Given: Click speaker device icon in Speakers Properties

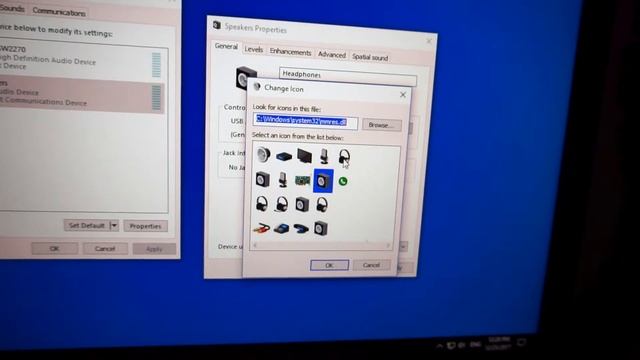Looking at the screenshot, I should click(x=246, y=78).
